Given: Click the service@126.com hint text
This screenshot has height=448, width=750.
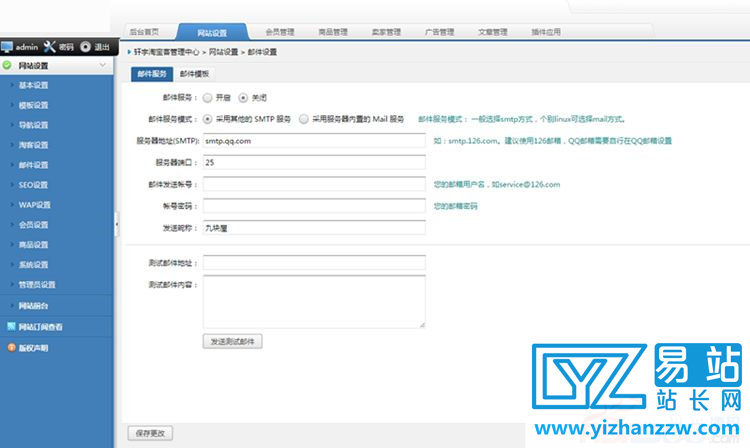Looking at the screenshot, I should (x=497, y=184).
